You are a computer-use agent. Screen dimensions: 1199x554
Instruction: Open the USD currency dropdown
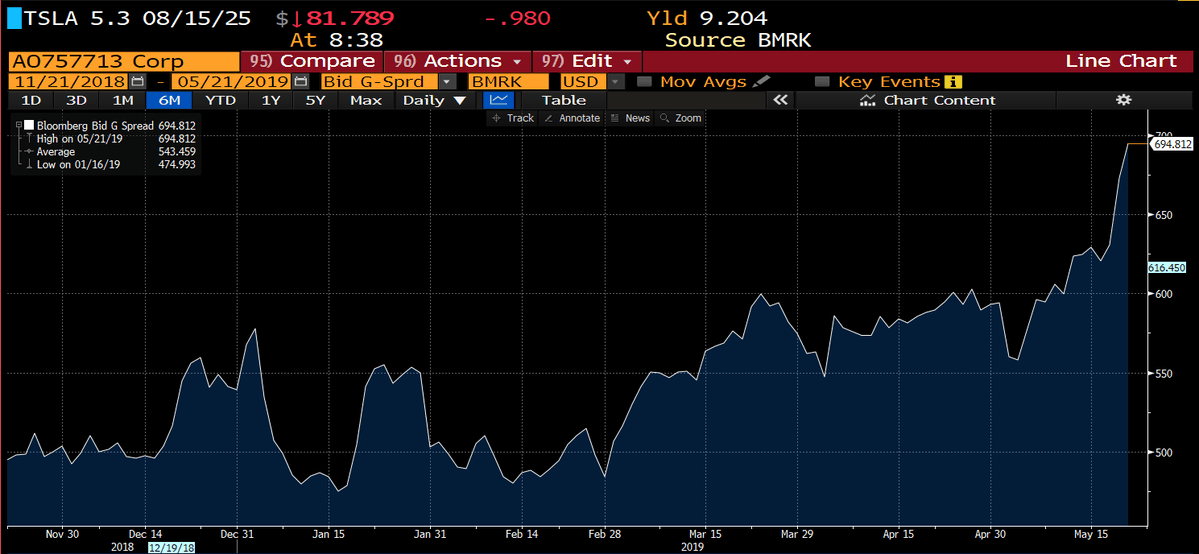pyautogui.click(x=616, y=82)
